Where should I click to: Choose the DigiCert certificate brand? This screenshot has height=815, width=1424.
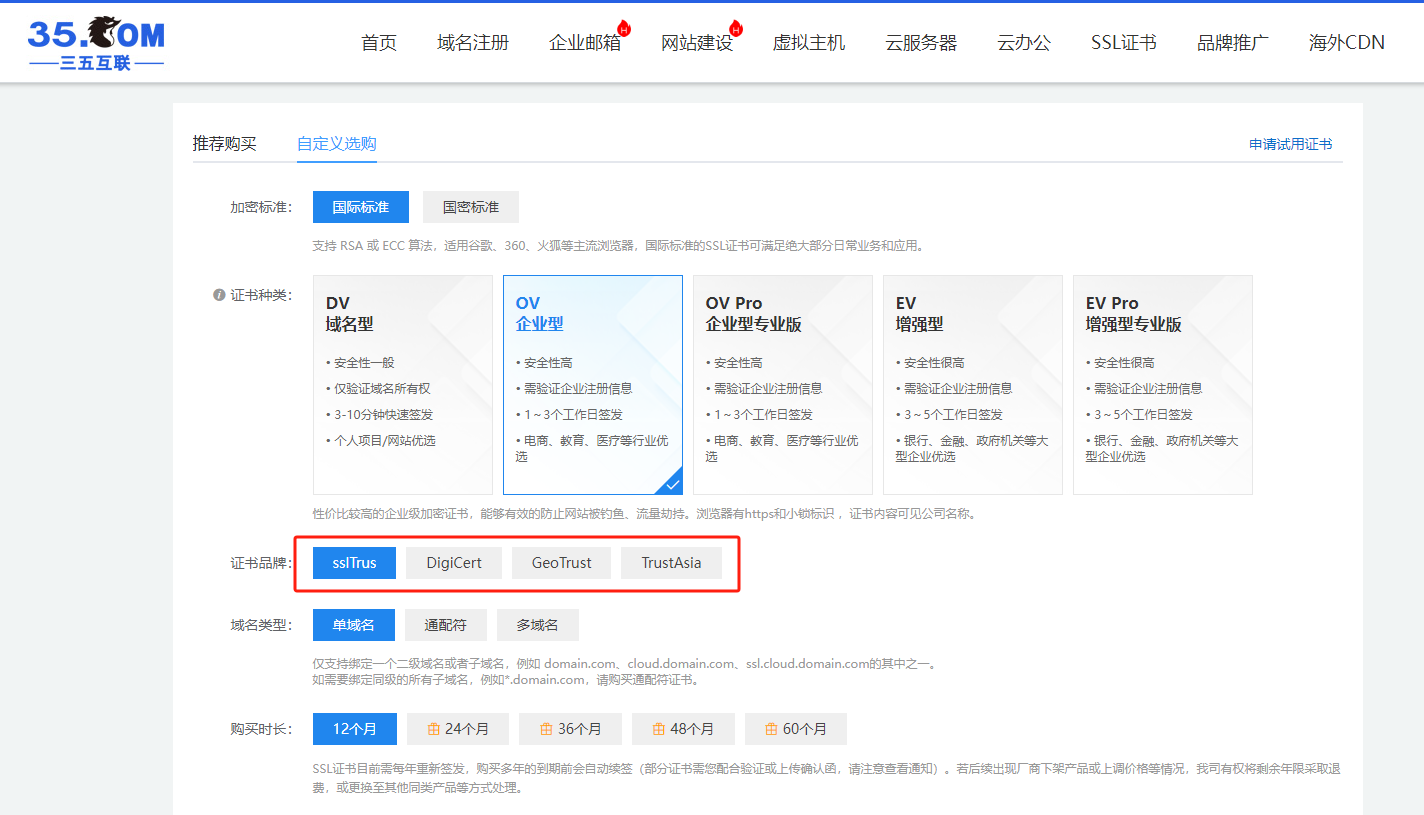[454, 563]
